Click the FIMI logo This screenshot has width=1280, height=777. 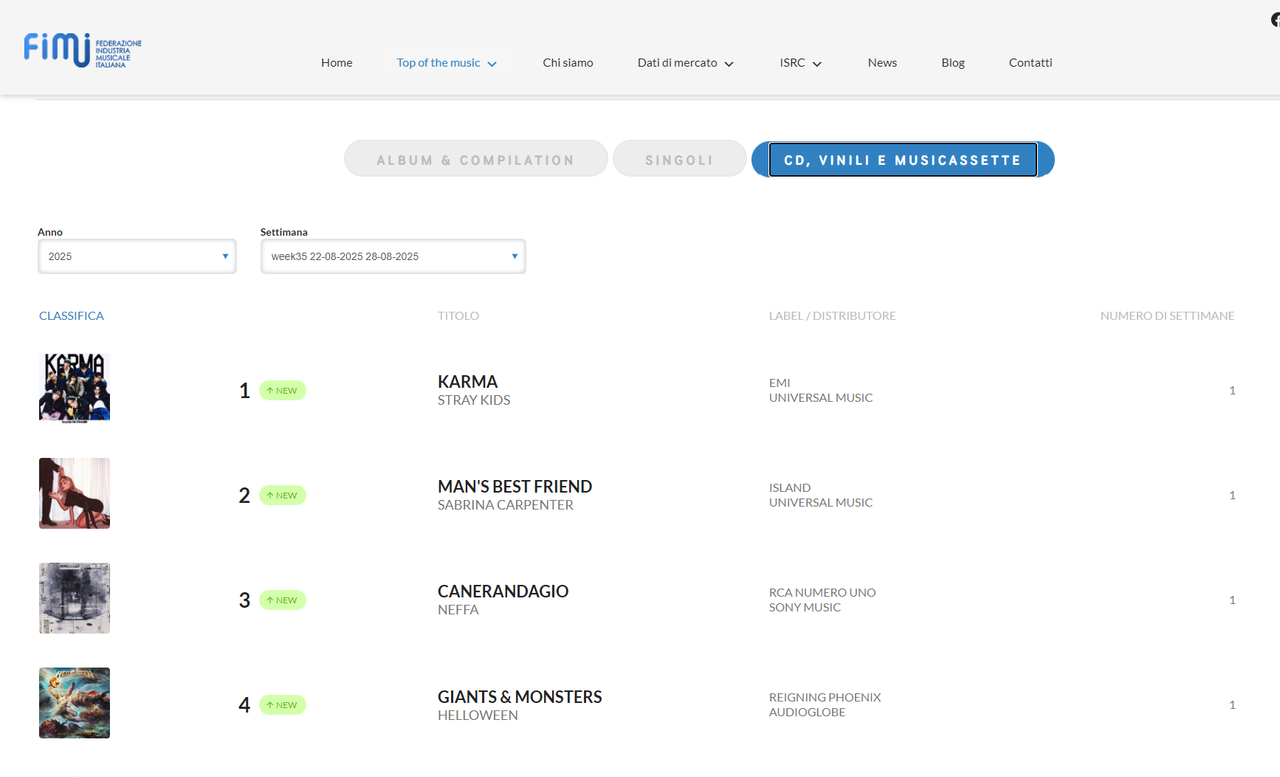[83, 50]
